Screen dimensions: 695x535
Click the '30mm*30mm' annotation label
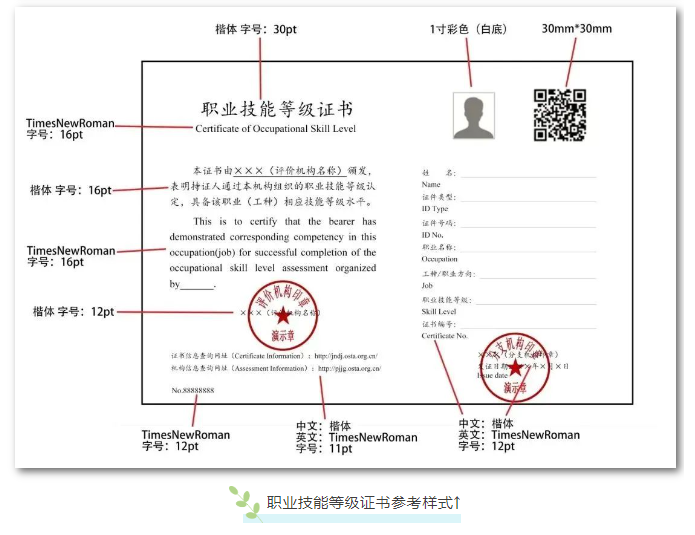576,29
